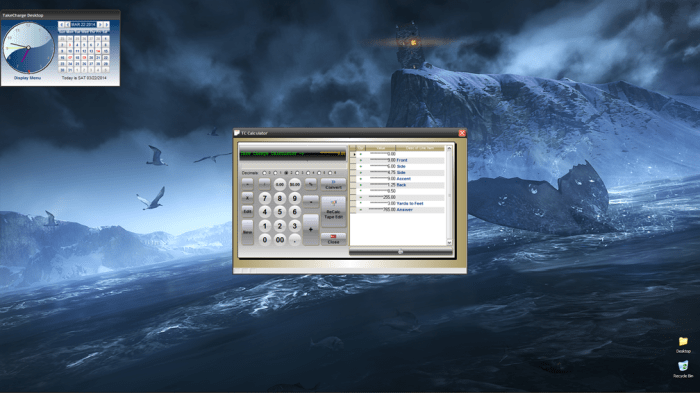
Task: Click digit 1 on the calculator keypad
Action: click(x=265, y=226)
